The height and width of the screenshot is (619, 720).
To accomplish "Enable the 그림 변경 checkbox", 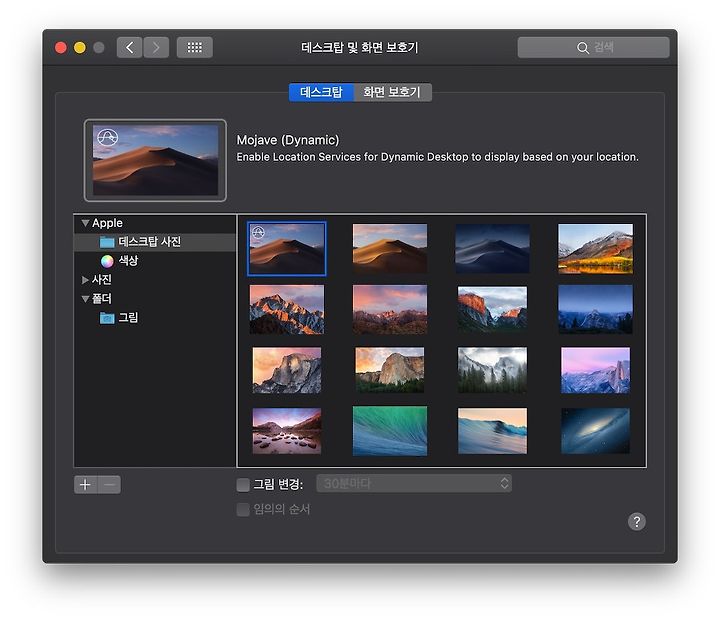I will [x=243, y=484].
